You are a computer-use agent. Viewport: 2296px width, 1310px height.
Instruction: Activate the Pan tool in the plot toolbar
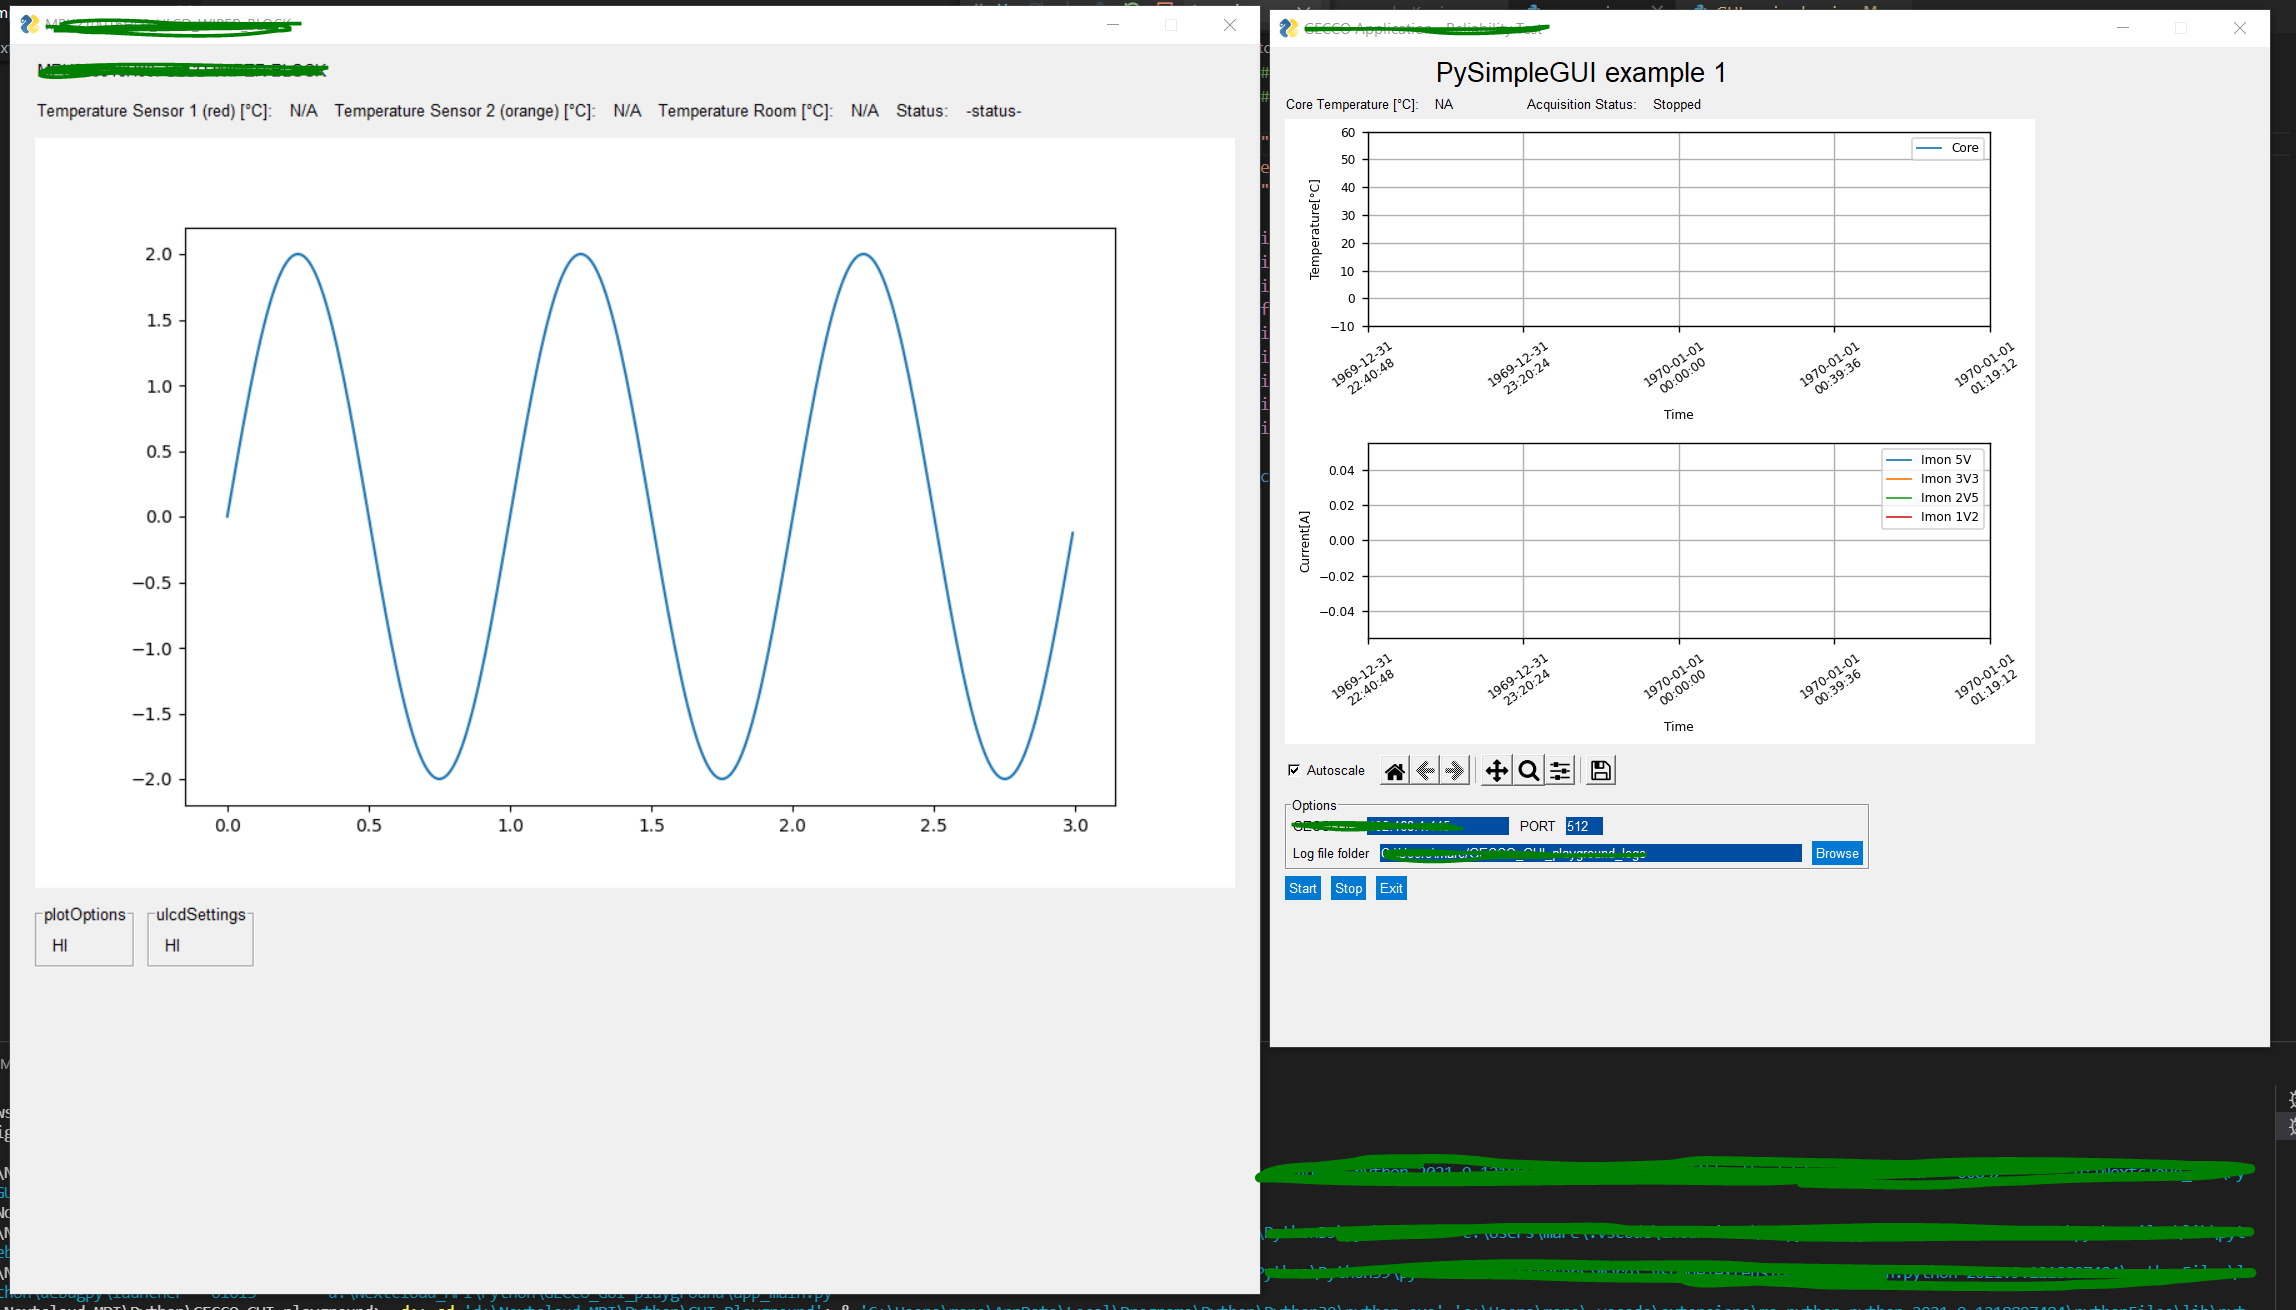(x=1497, y=770)
